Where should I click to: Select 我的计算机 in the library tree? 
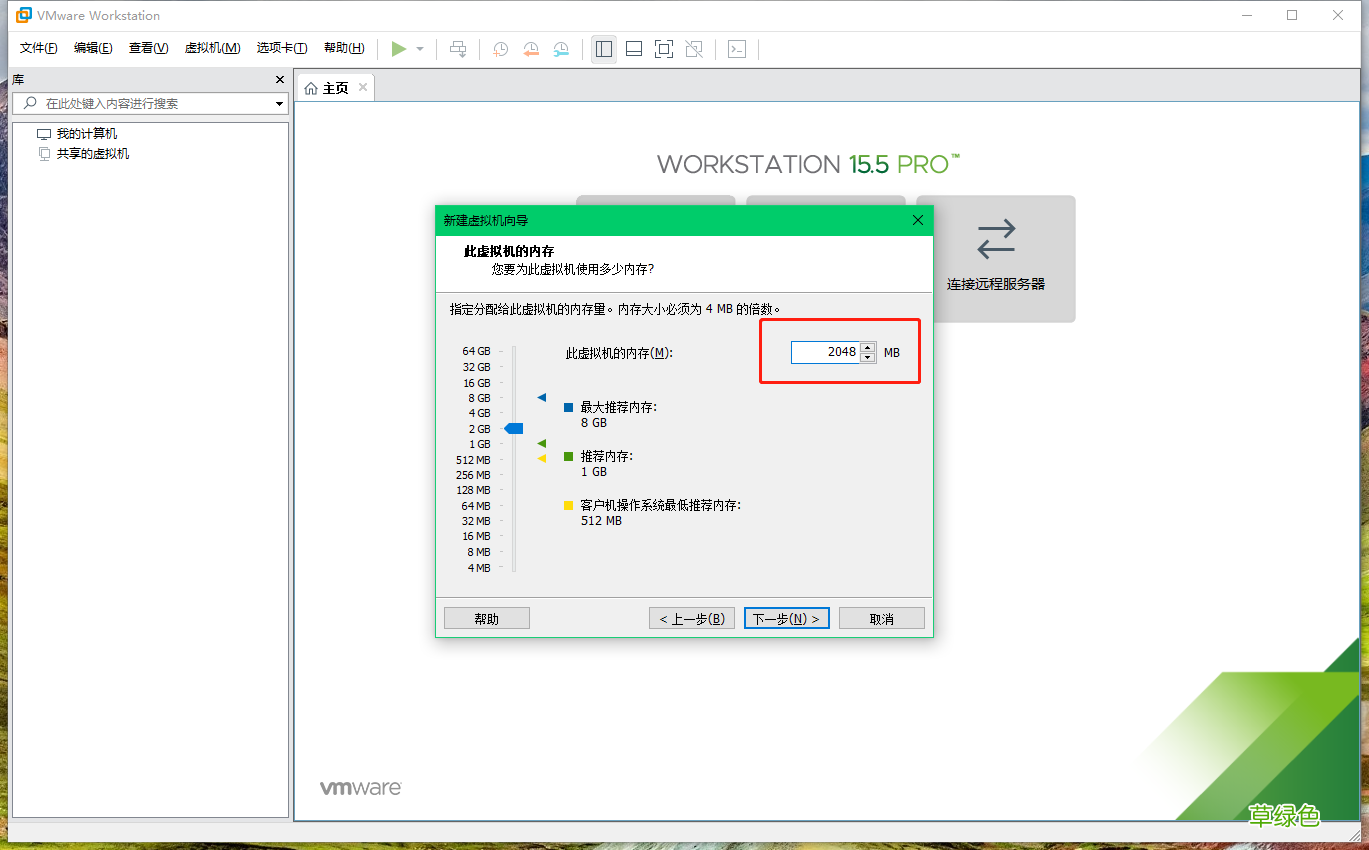pyautogui.click(x=85, y=132)
